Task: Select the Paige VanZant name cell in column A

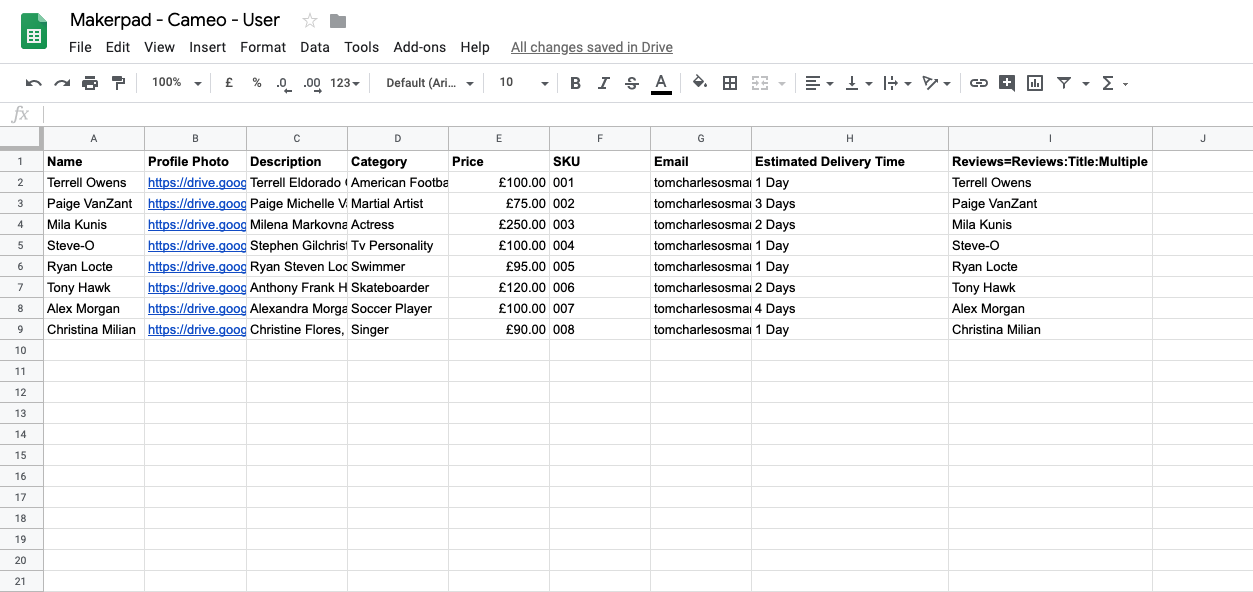Action: click(x=94, y=203)
